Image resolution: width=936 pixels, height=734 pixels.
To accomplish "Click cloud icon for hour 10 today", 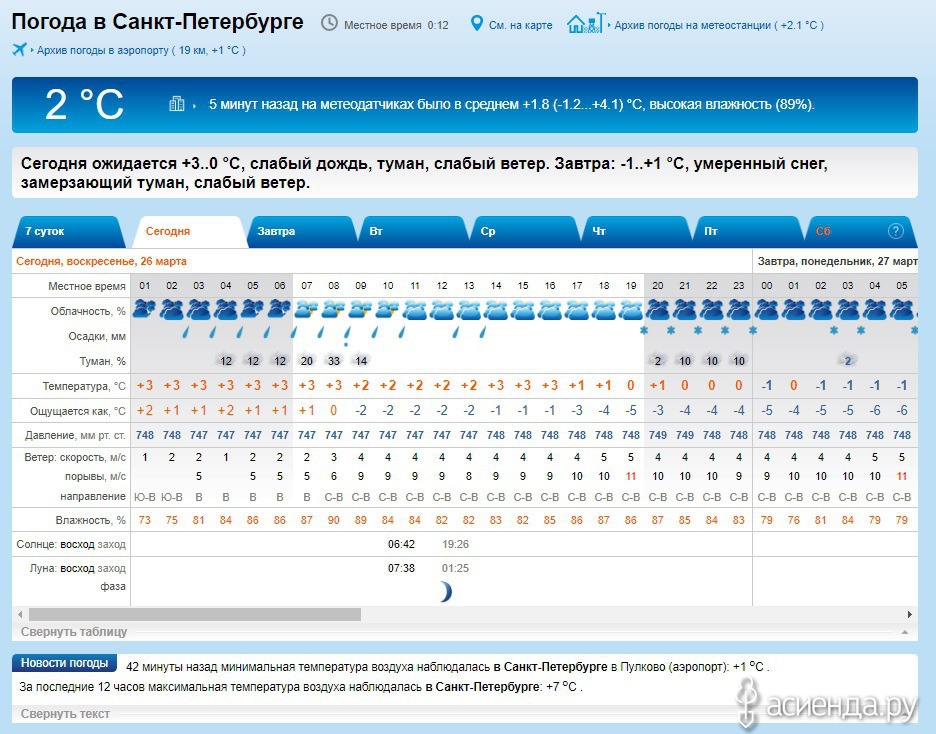I will 388,310.
